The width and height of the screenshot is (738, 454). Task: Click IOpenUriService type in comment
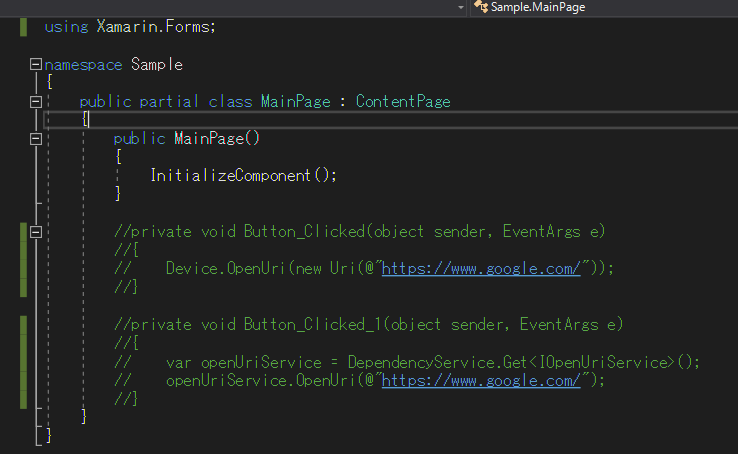click(x=606, y=362)
